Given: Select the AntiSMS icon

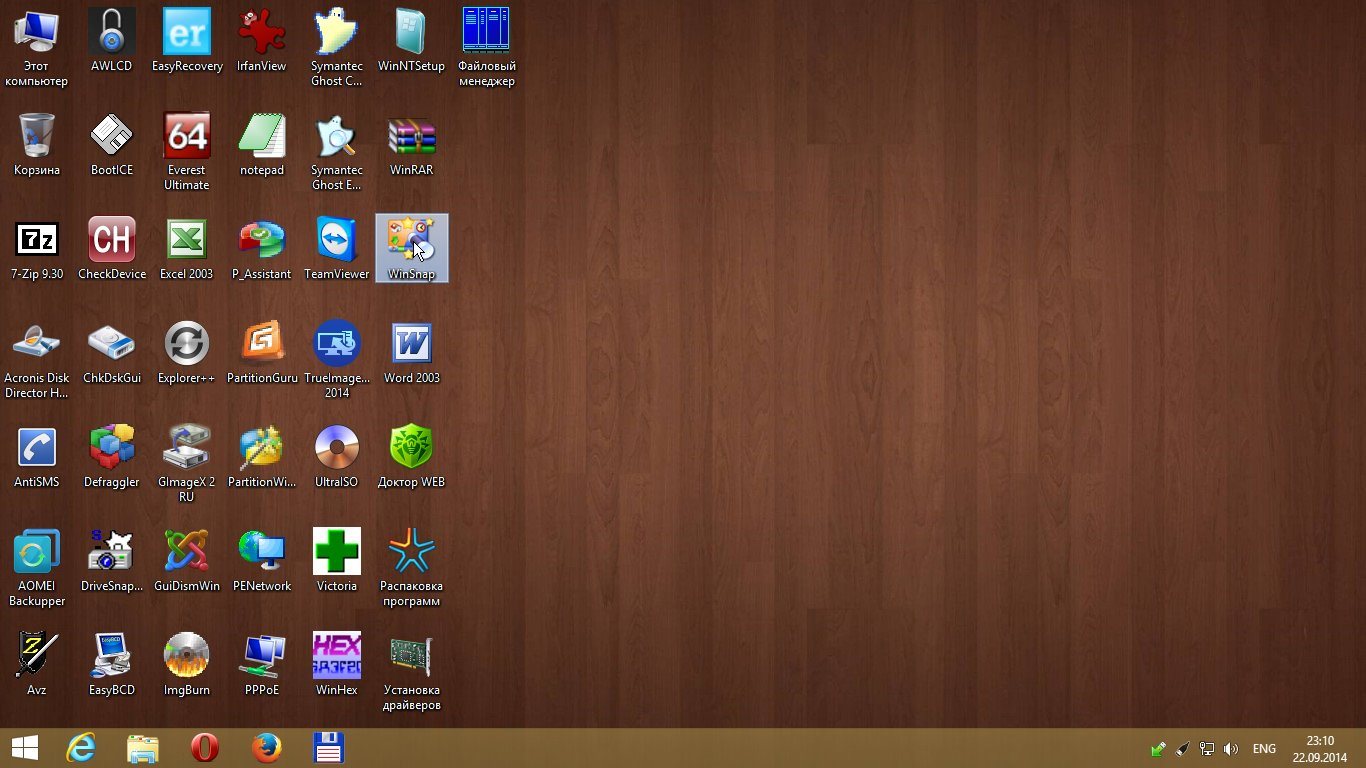Looking at the screenshot, I should (x=37, y=456).
